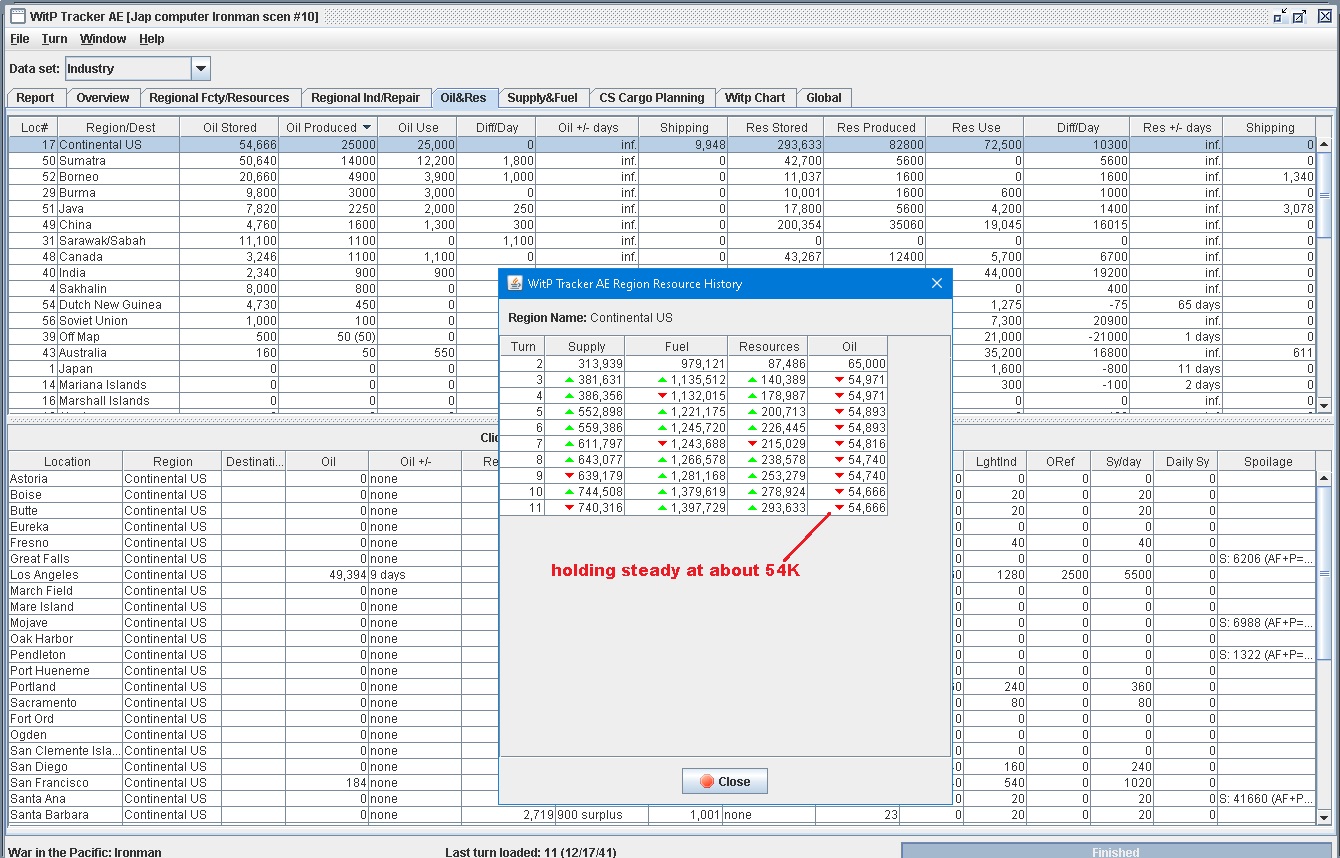Select the Santa Barbara location row
Viewport: 1340px width, 858px height.
(x=663, y=815)
